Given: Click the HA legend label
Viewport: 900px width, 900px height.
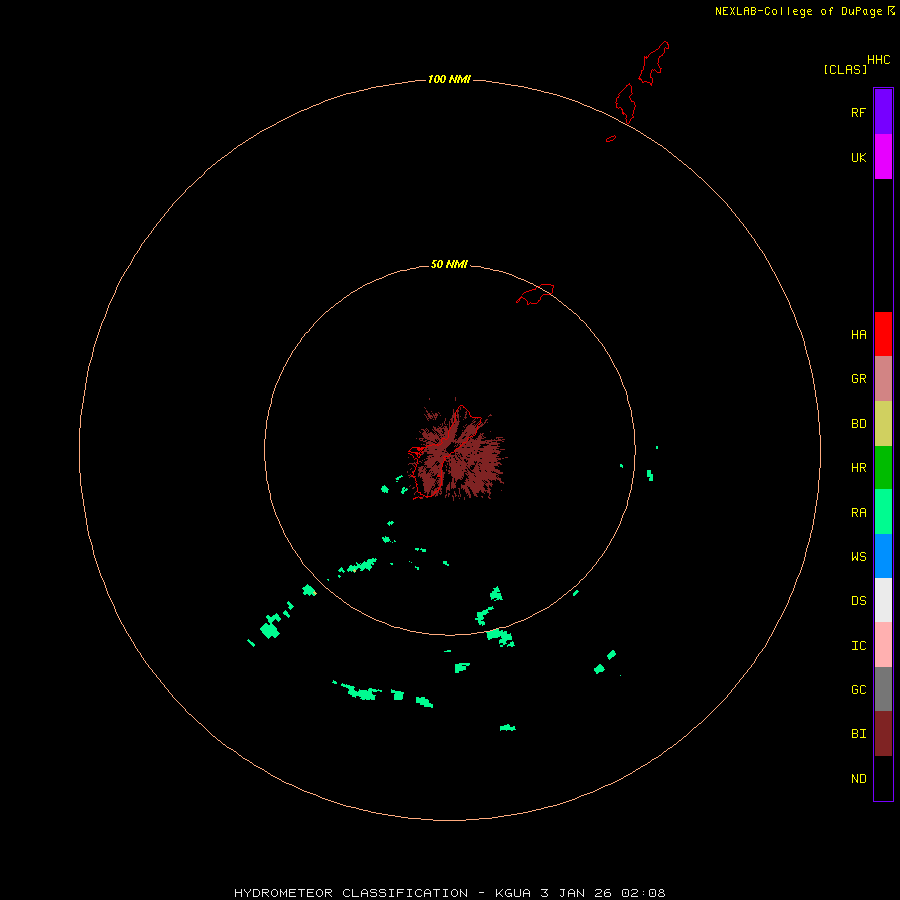Looking at the screenshot, I should (858, 334).
